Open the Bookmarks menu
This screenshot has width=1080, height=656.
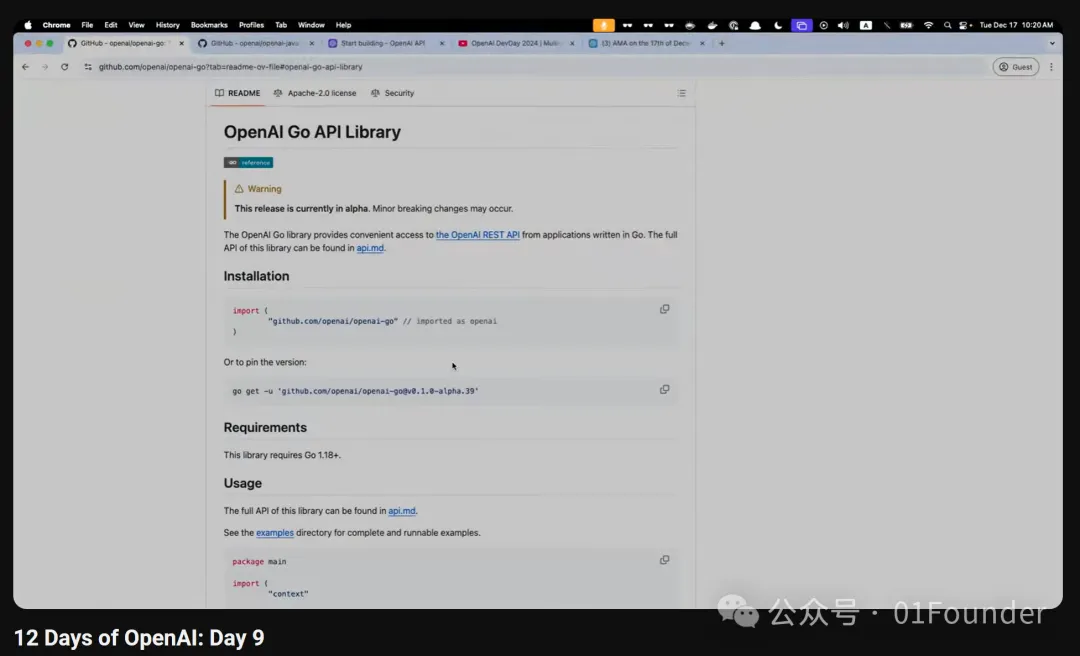click(209, 25)
